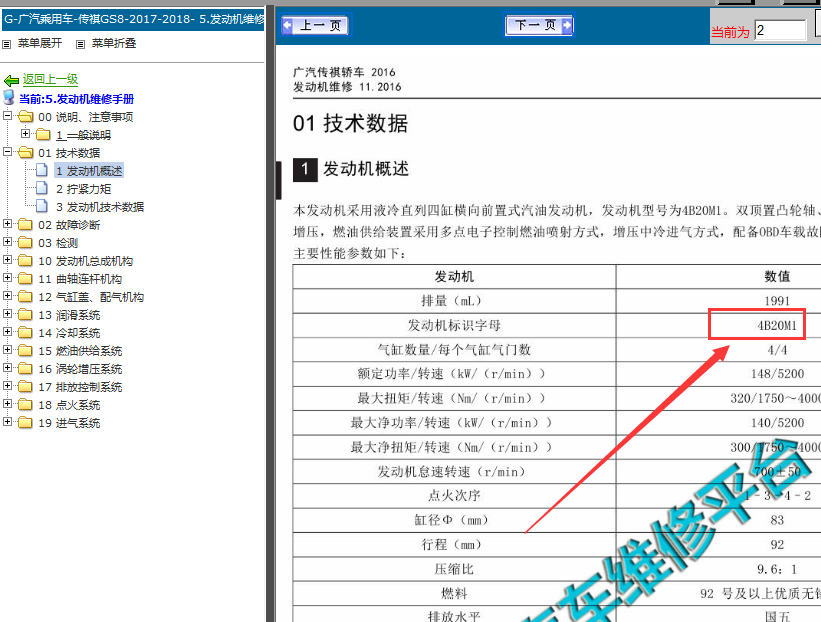Click the 148/5200 rated power value
This screenshot has height=622, width=821.
point(777,374)
